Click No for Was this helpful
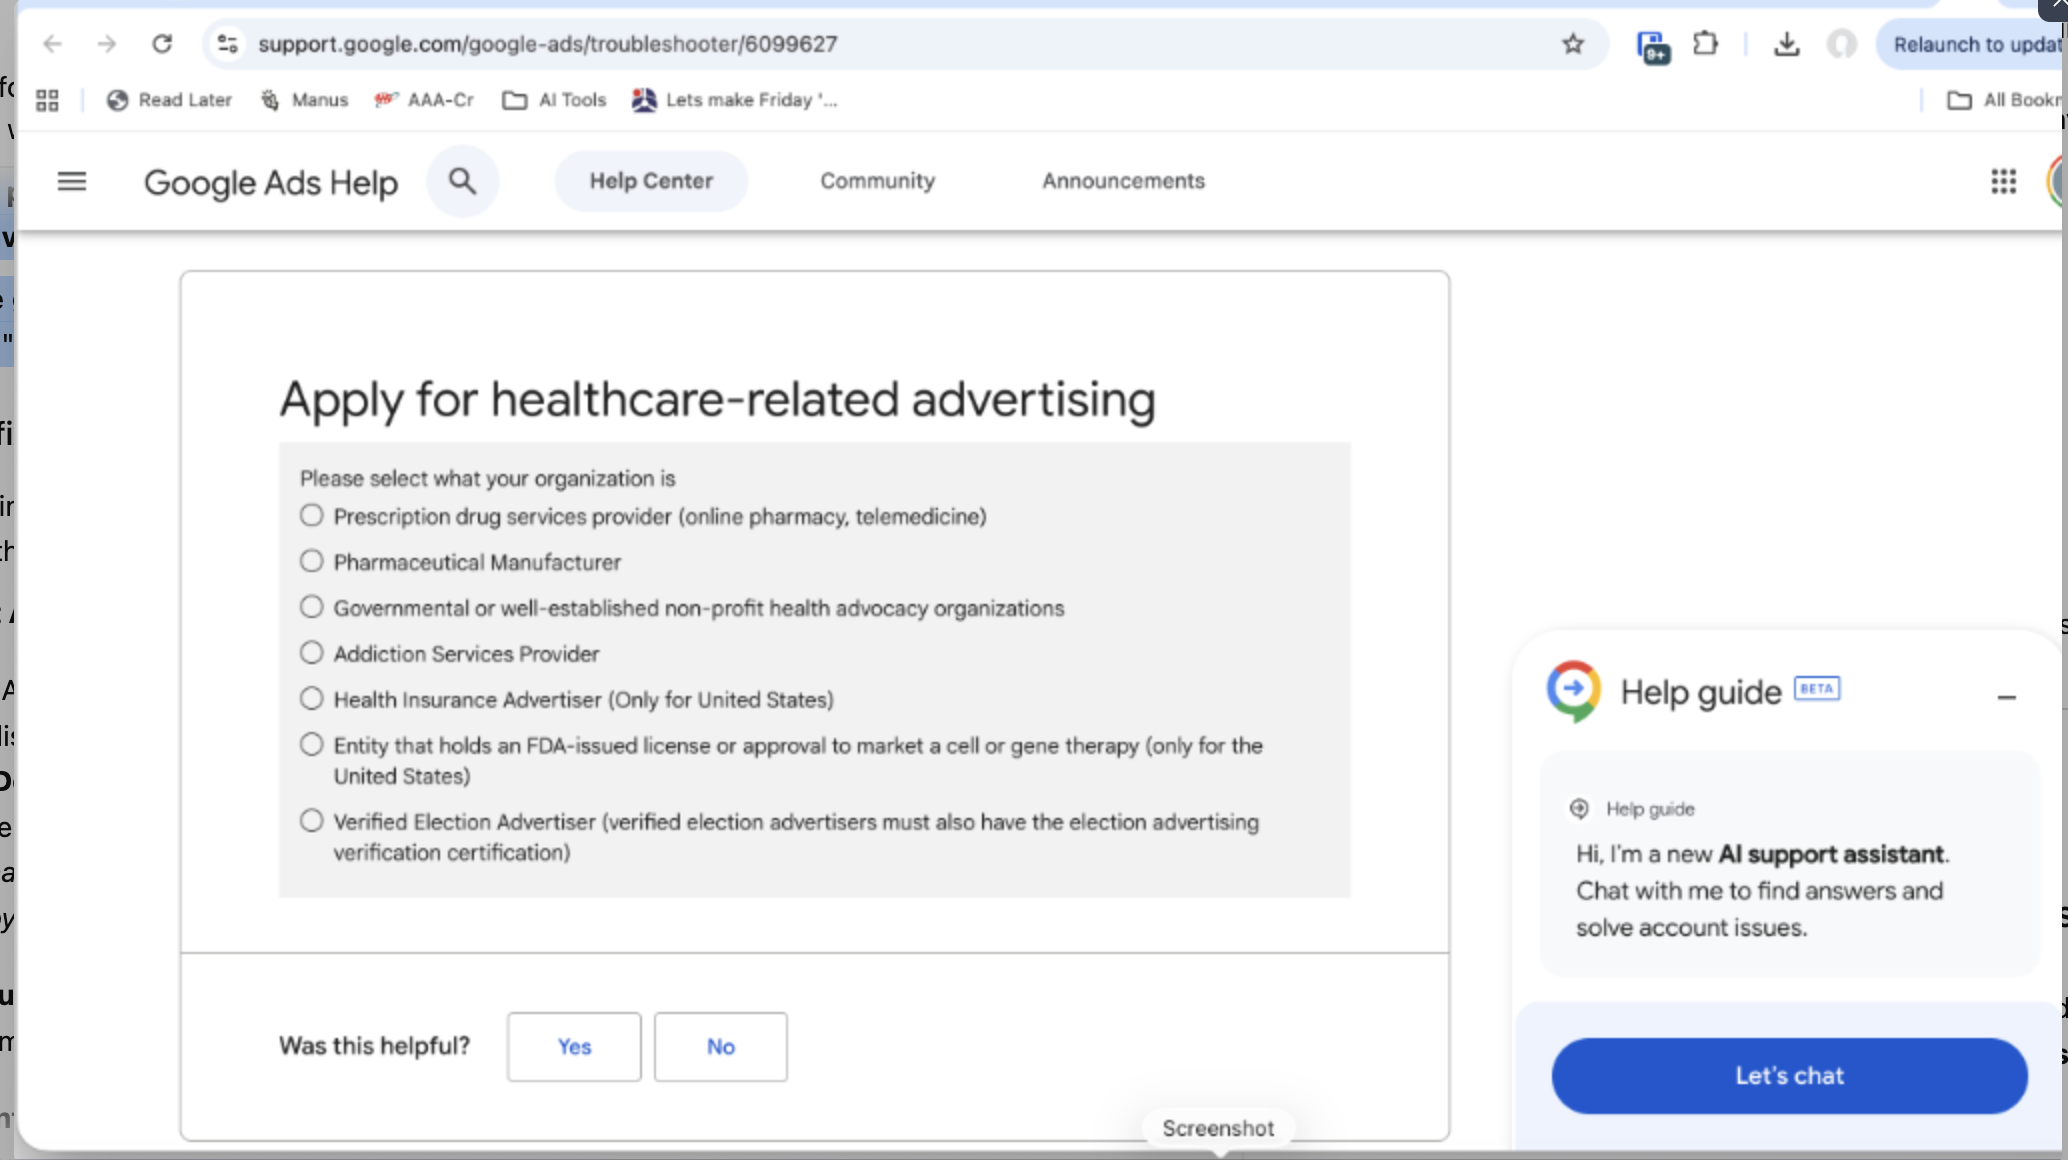This screenshot has width=2068, height=1160. (x=721, y=1046)
